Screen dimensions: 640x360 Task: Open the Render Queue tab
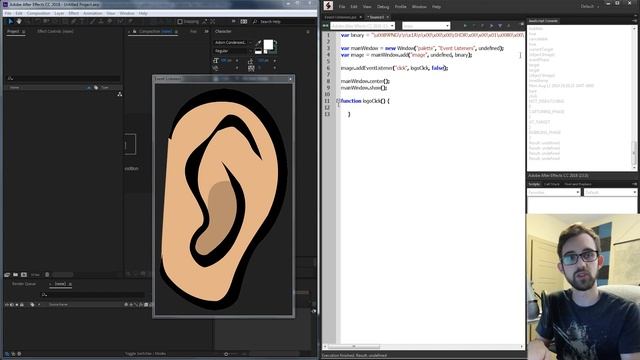pos(24,284)
